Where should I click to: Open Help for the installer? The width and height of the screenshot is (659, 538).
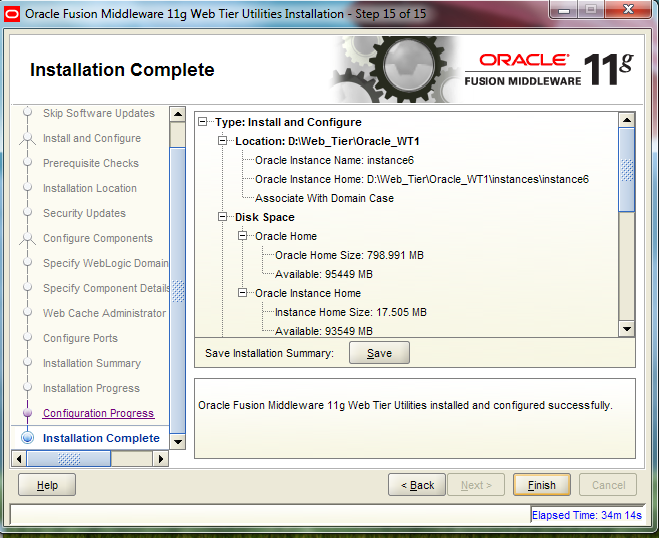click(47, 485)
